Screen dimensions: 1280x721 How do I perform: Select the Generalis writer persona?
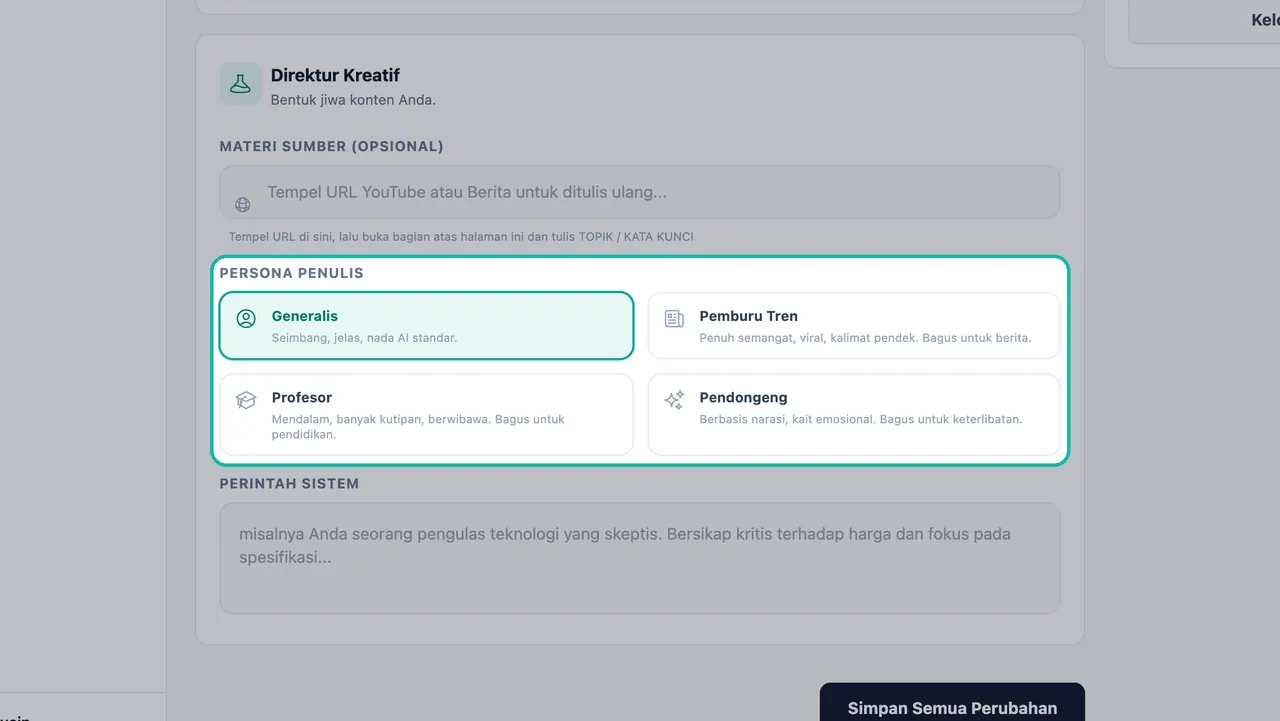tap(427, 325)
